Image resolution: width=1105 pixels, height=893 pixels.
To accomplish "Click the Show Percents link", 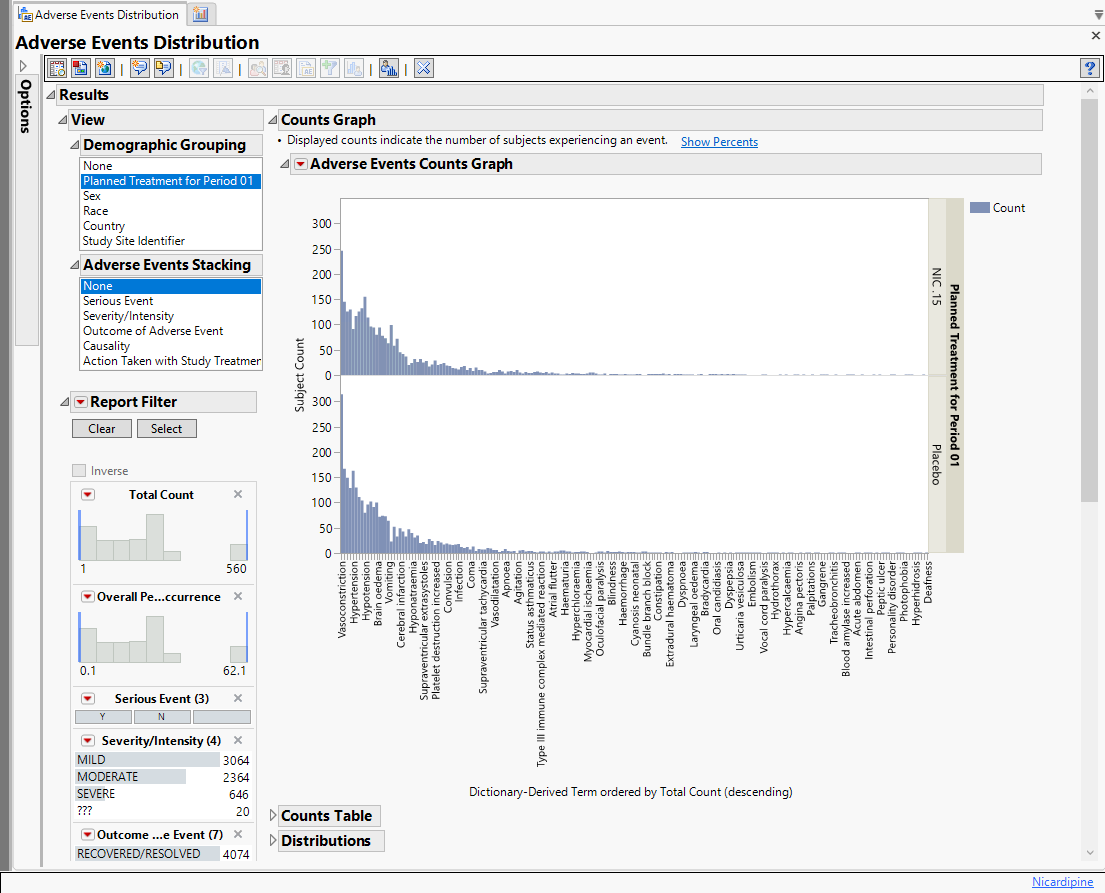I will tap(719, 142).
